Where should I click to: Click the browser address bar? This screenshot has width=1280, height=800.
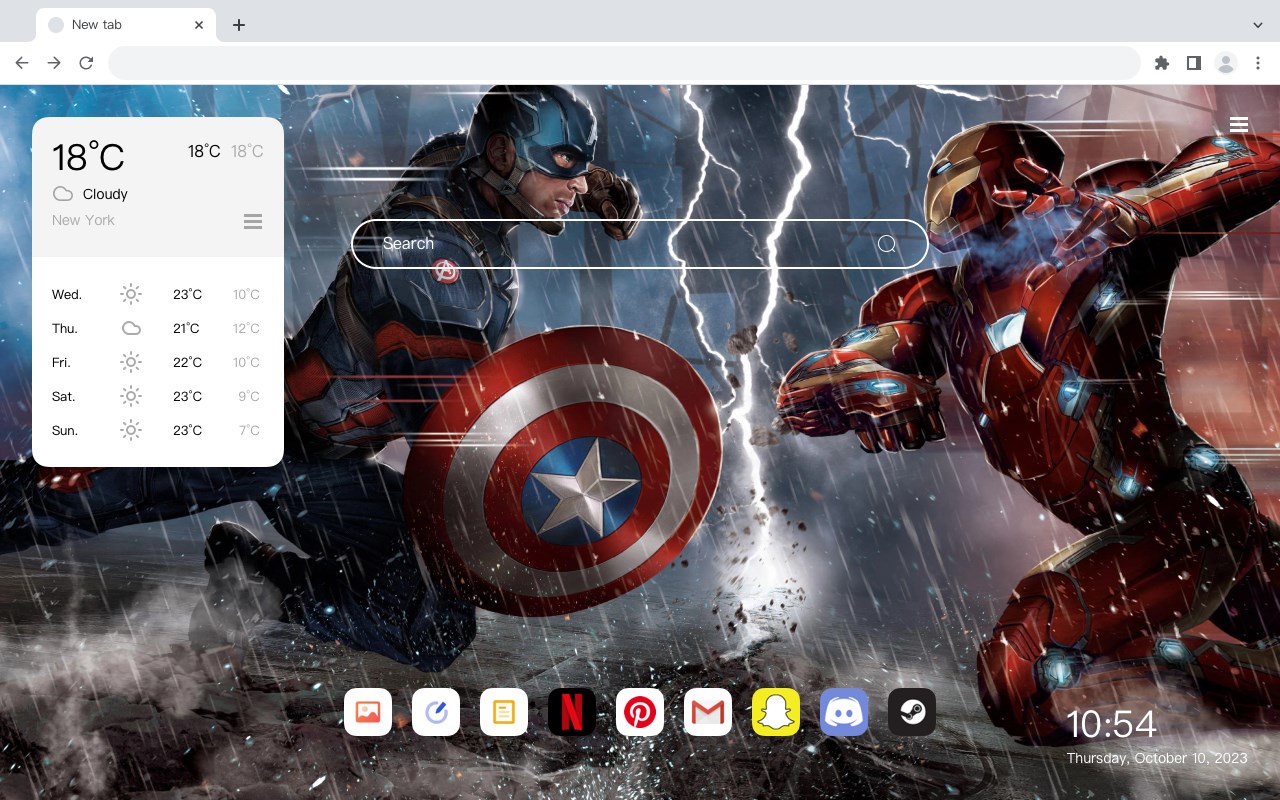tap(624, 63)
